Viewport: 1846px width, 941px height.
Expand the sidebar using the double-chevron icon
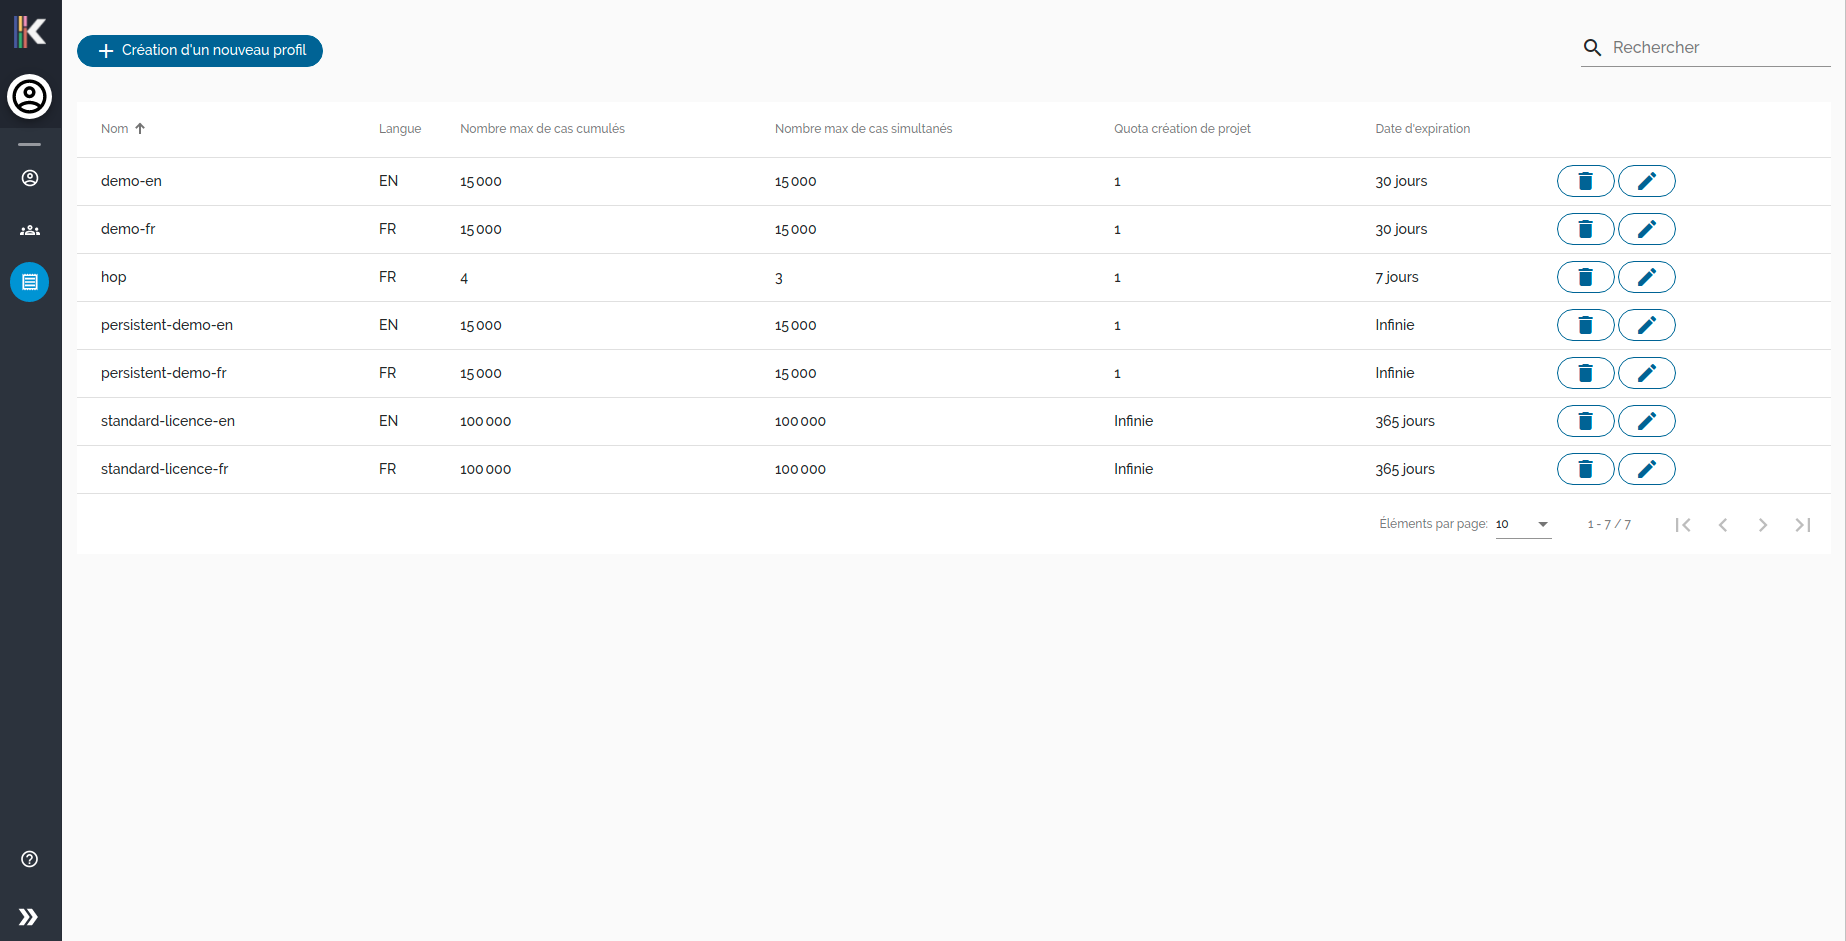pyautogui.click(x=30, y=917)
